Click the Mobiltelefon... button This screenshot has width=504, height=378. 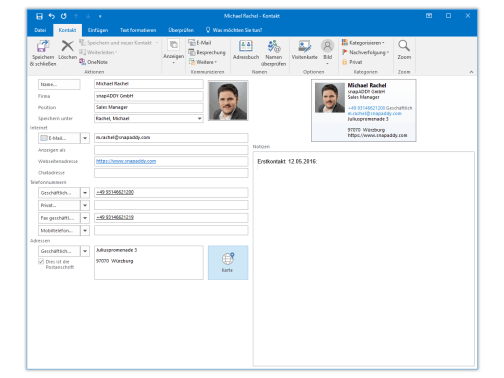(x=59, y=231)
